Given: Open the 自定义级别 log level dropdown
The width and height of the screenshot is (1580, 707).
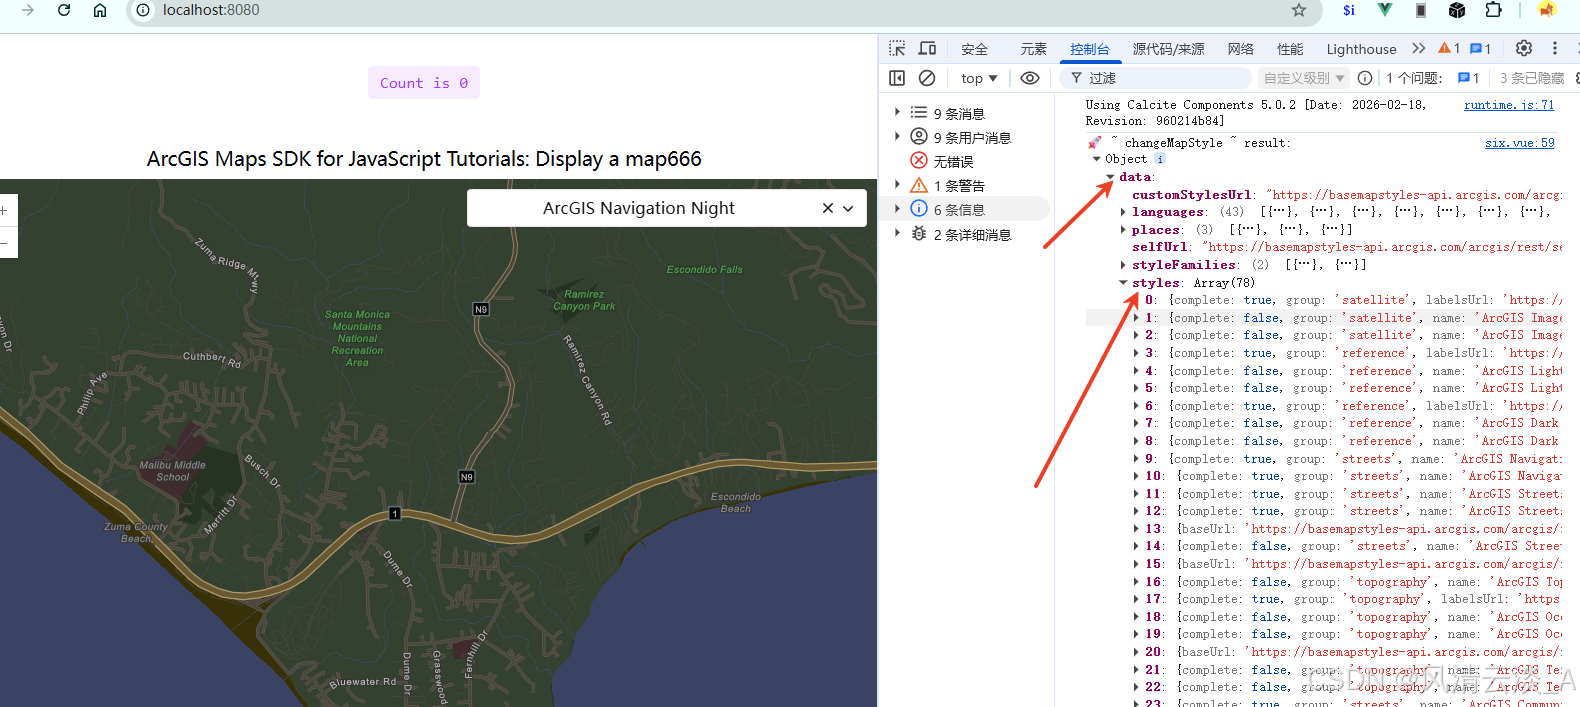Looking at the screenshot, I should 1304,78.
